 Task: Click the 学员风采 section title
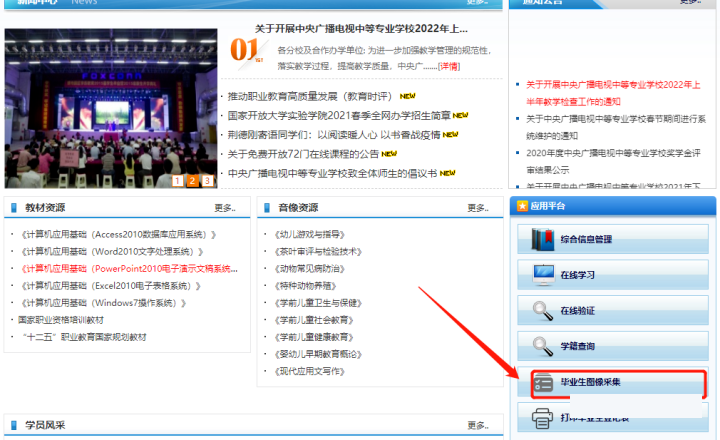[x=45, y=425]
